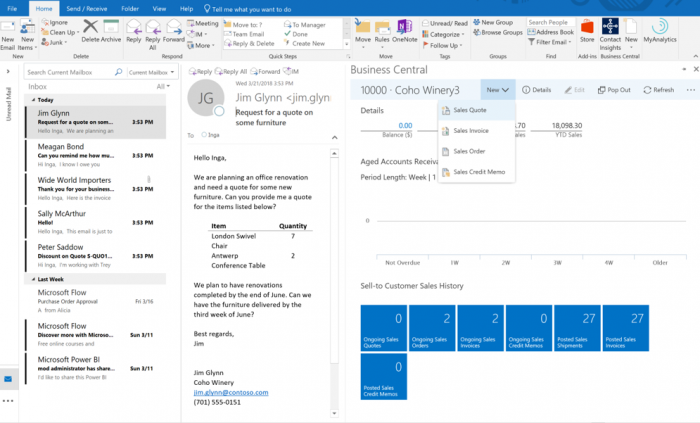Switch to the View ribbon tab
This screenshot has width=700, height=423.
(x=159, y=8)
